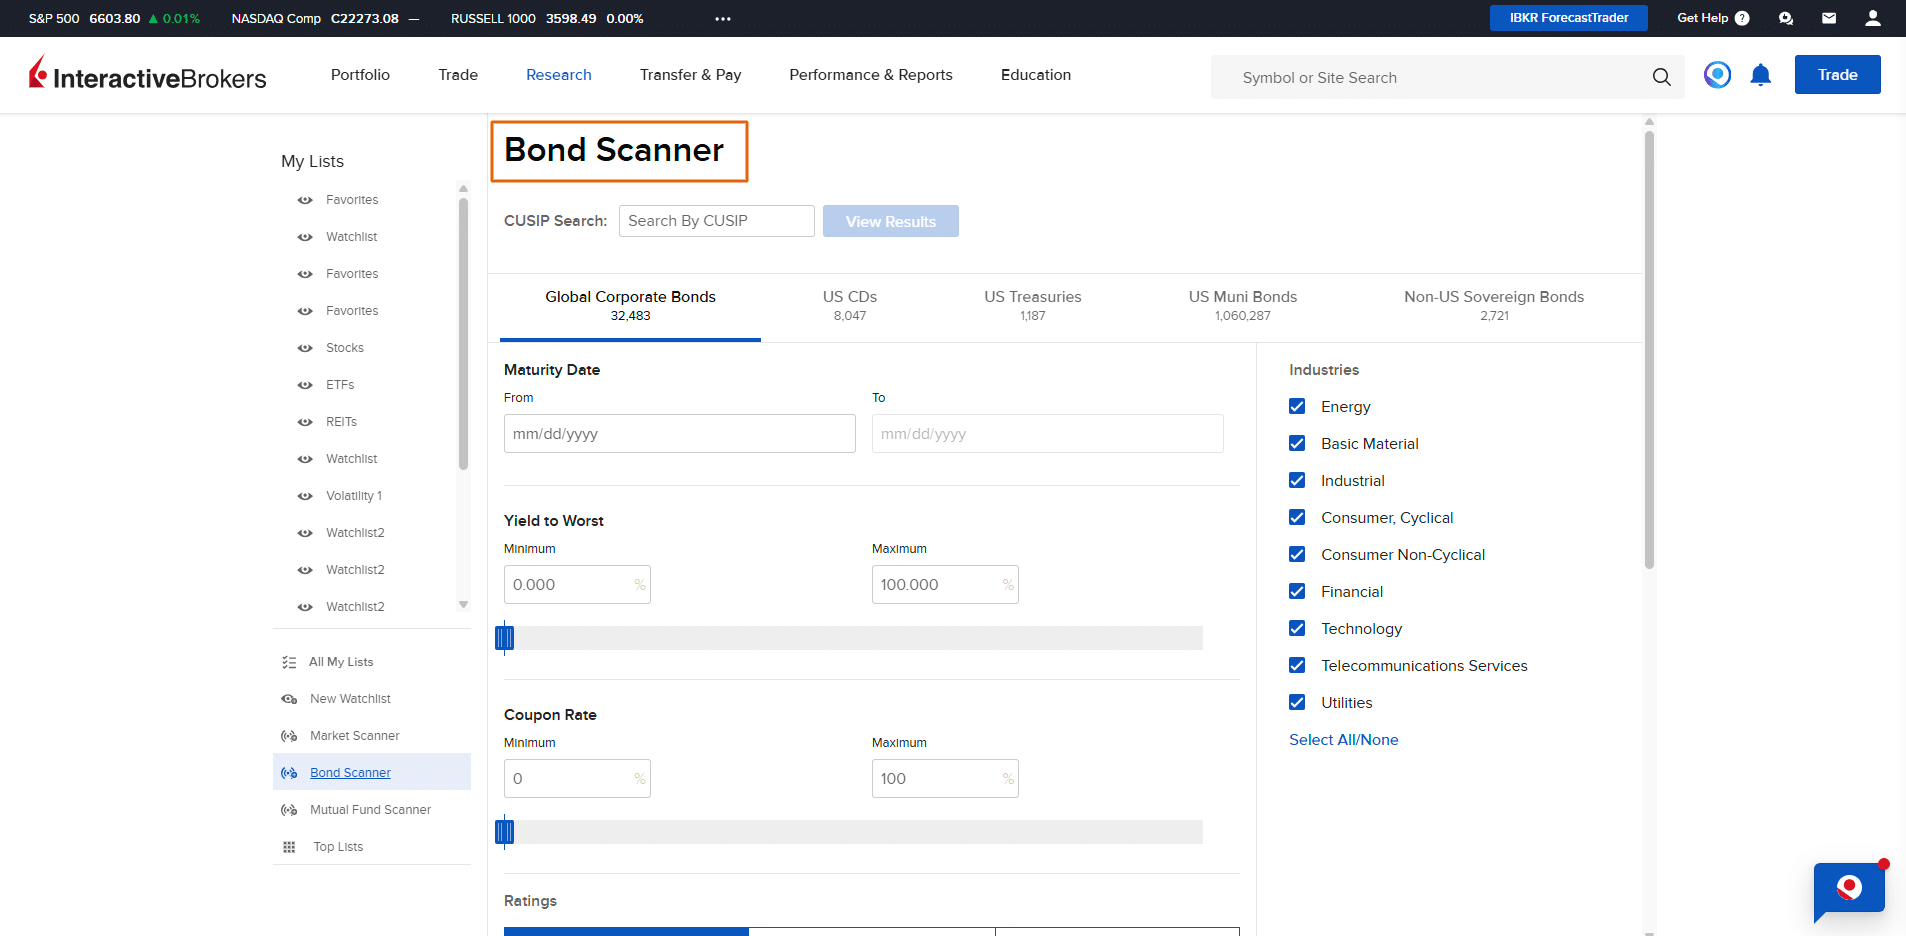Open the chat assistant bubble icon

tap(1848, 888)
